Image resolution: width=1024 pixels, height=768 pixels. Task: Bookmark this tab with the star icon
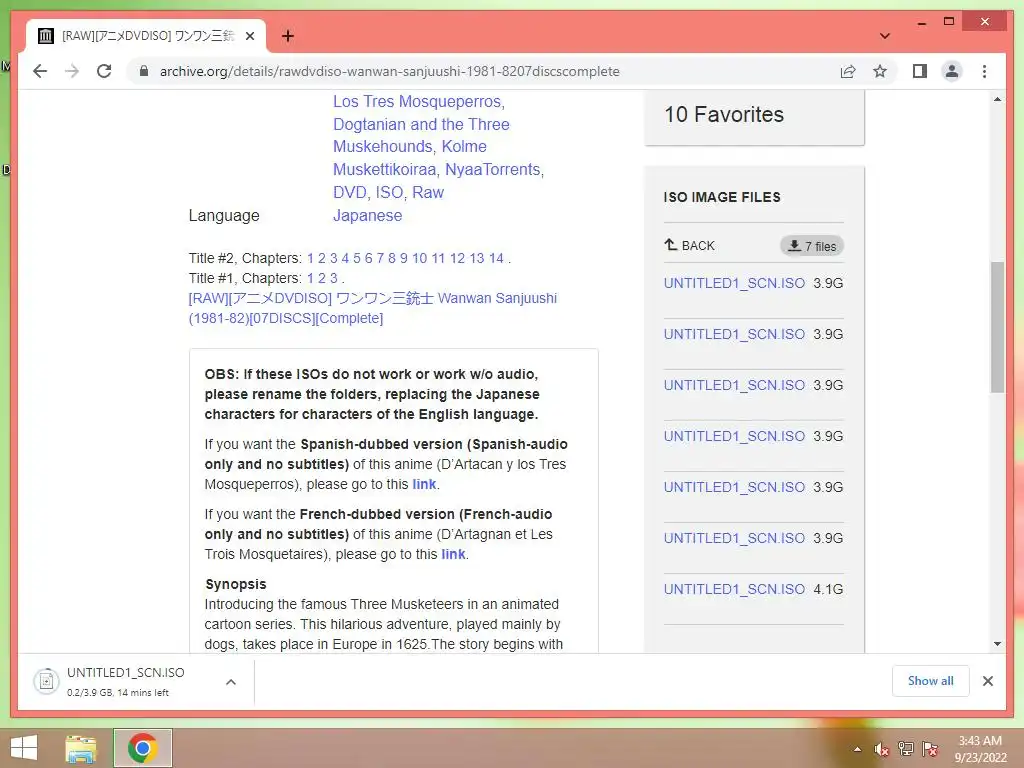point(880,71)
